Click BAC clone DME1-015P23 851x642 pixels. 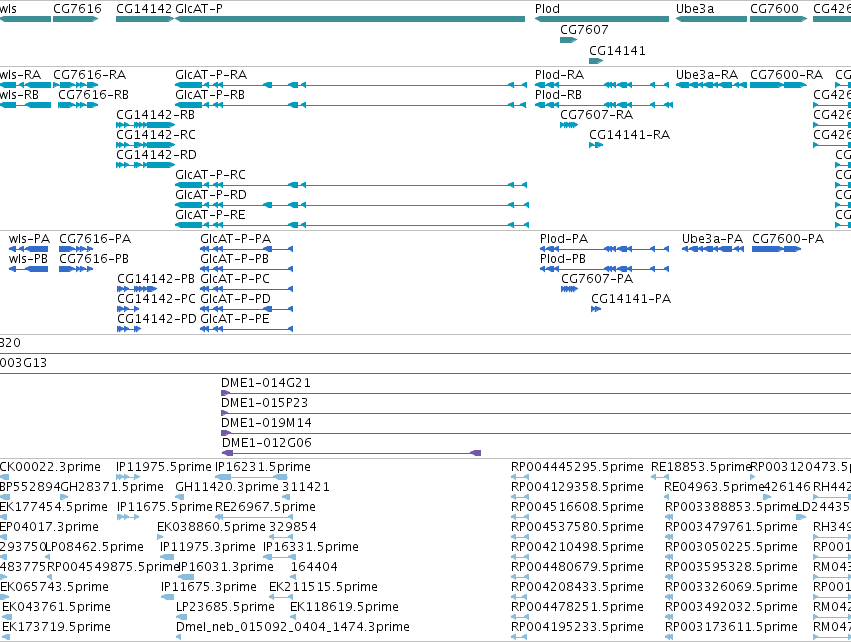coord(536,413)
